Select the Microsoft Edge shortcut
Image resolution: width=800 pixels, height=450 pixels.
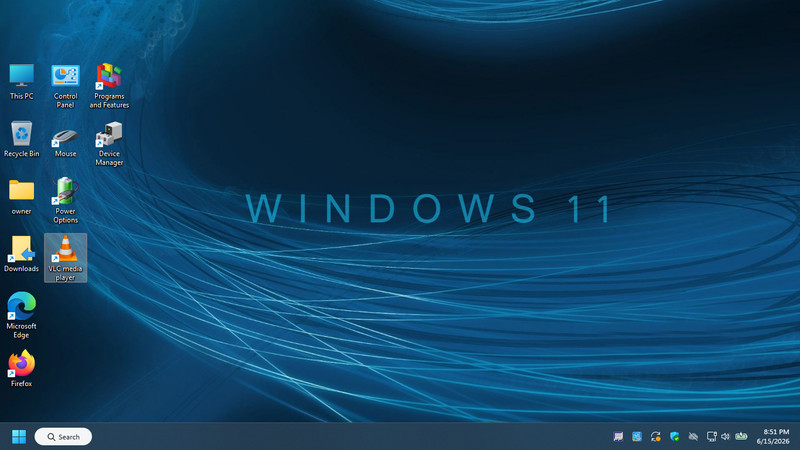coord(21,315)
